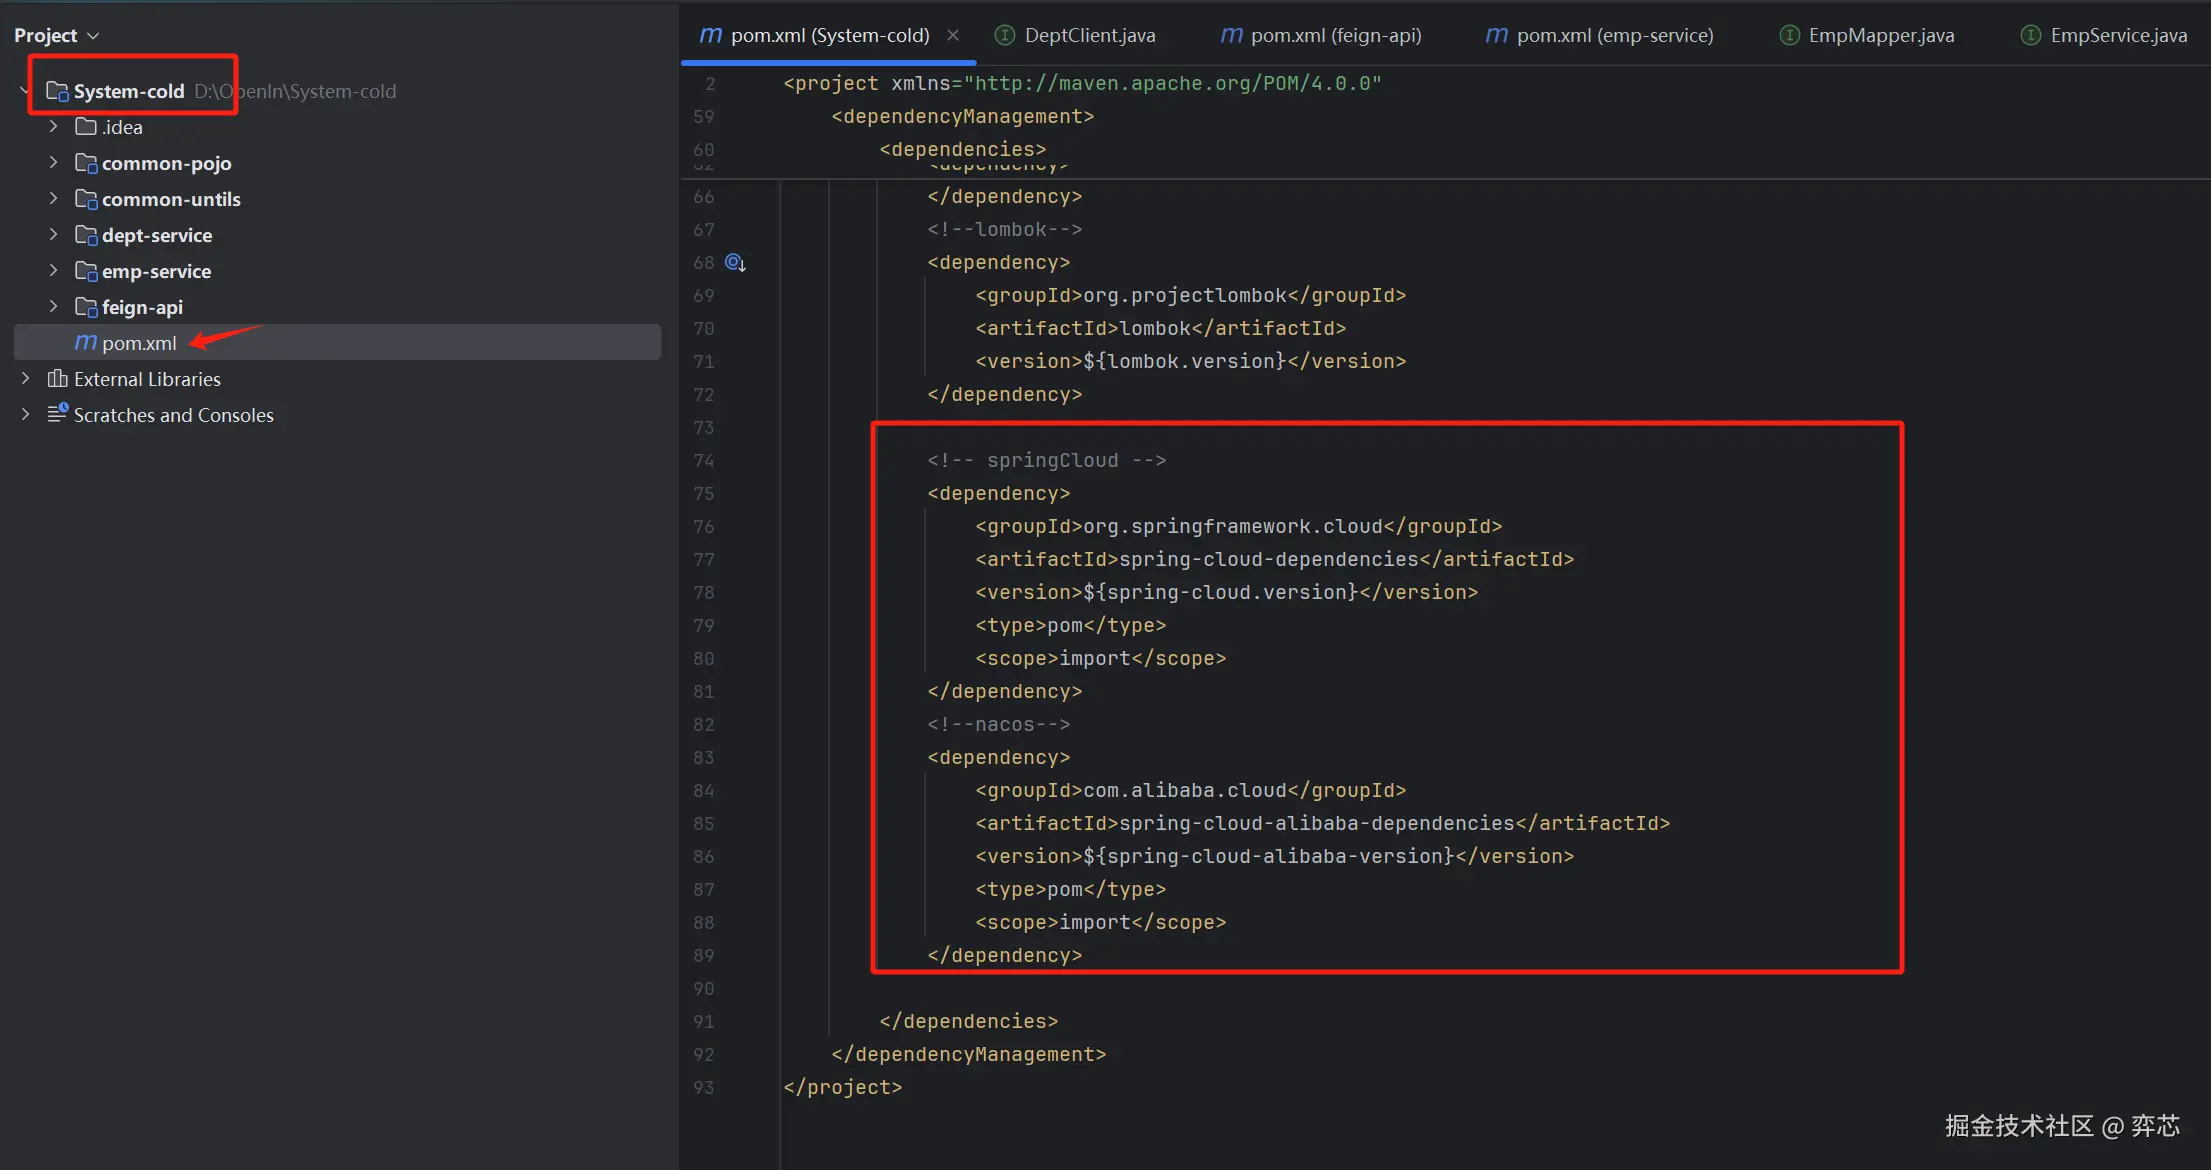Click the External Libraries icon
This screenshot has width=2211, height=1170.
57,379
